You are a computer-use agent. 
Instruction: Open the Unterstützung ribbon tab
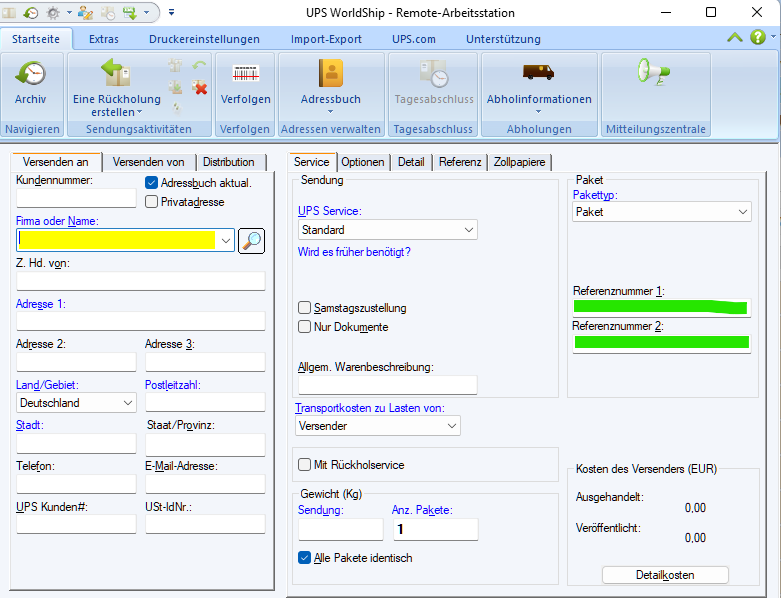503,39
